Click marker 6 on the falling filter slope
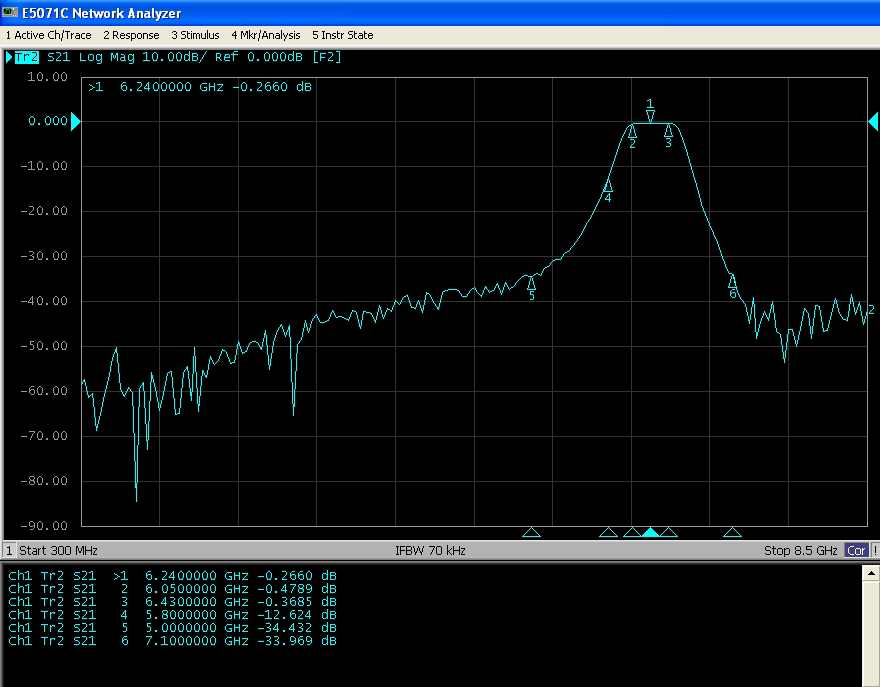This screenshot has width=880, height=687. [732, 281]
